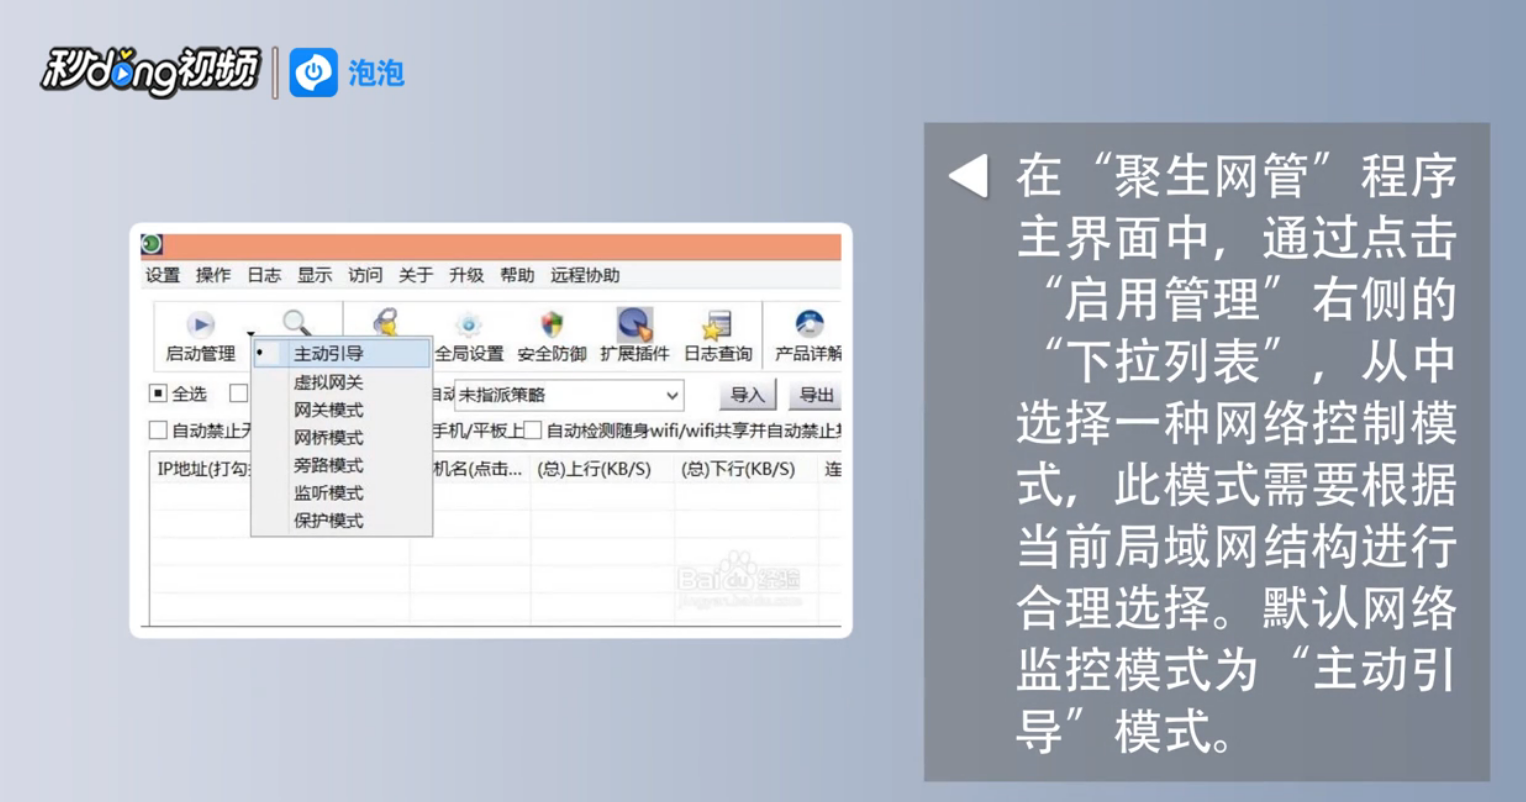
Task: Click the (总)下行(KB/S) column header
Action: point(738,469)
